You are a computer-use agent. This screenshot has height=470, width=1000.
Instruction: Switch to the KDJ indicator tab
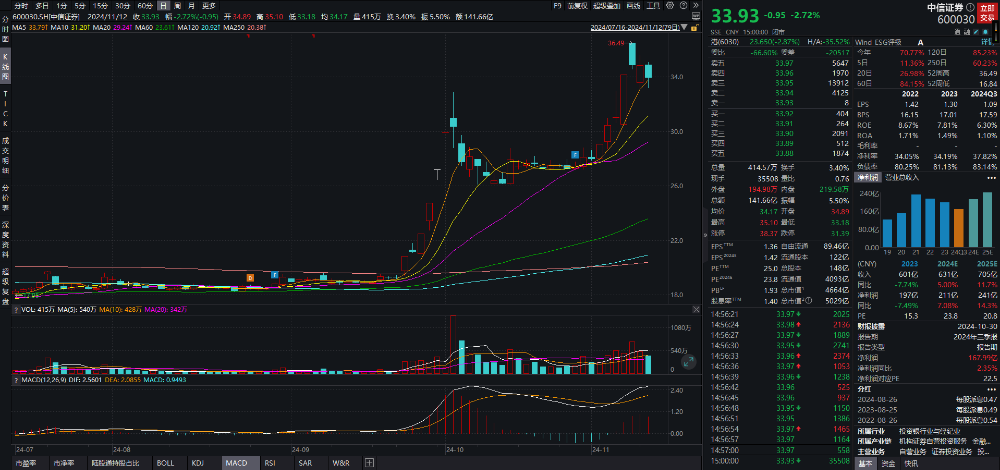[198, 463]
